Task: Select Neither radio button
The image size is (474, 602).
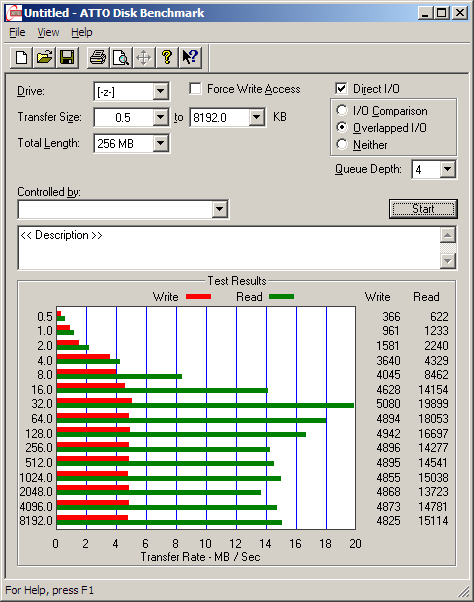Action: tap(342, 144)
